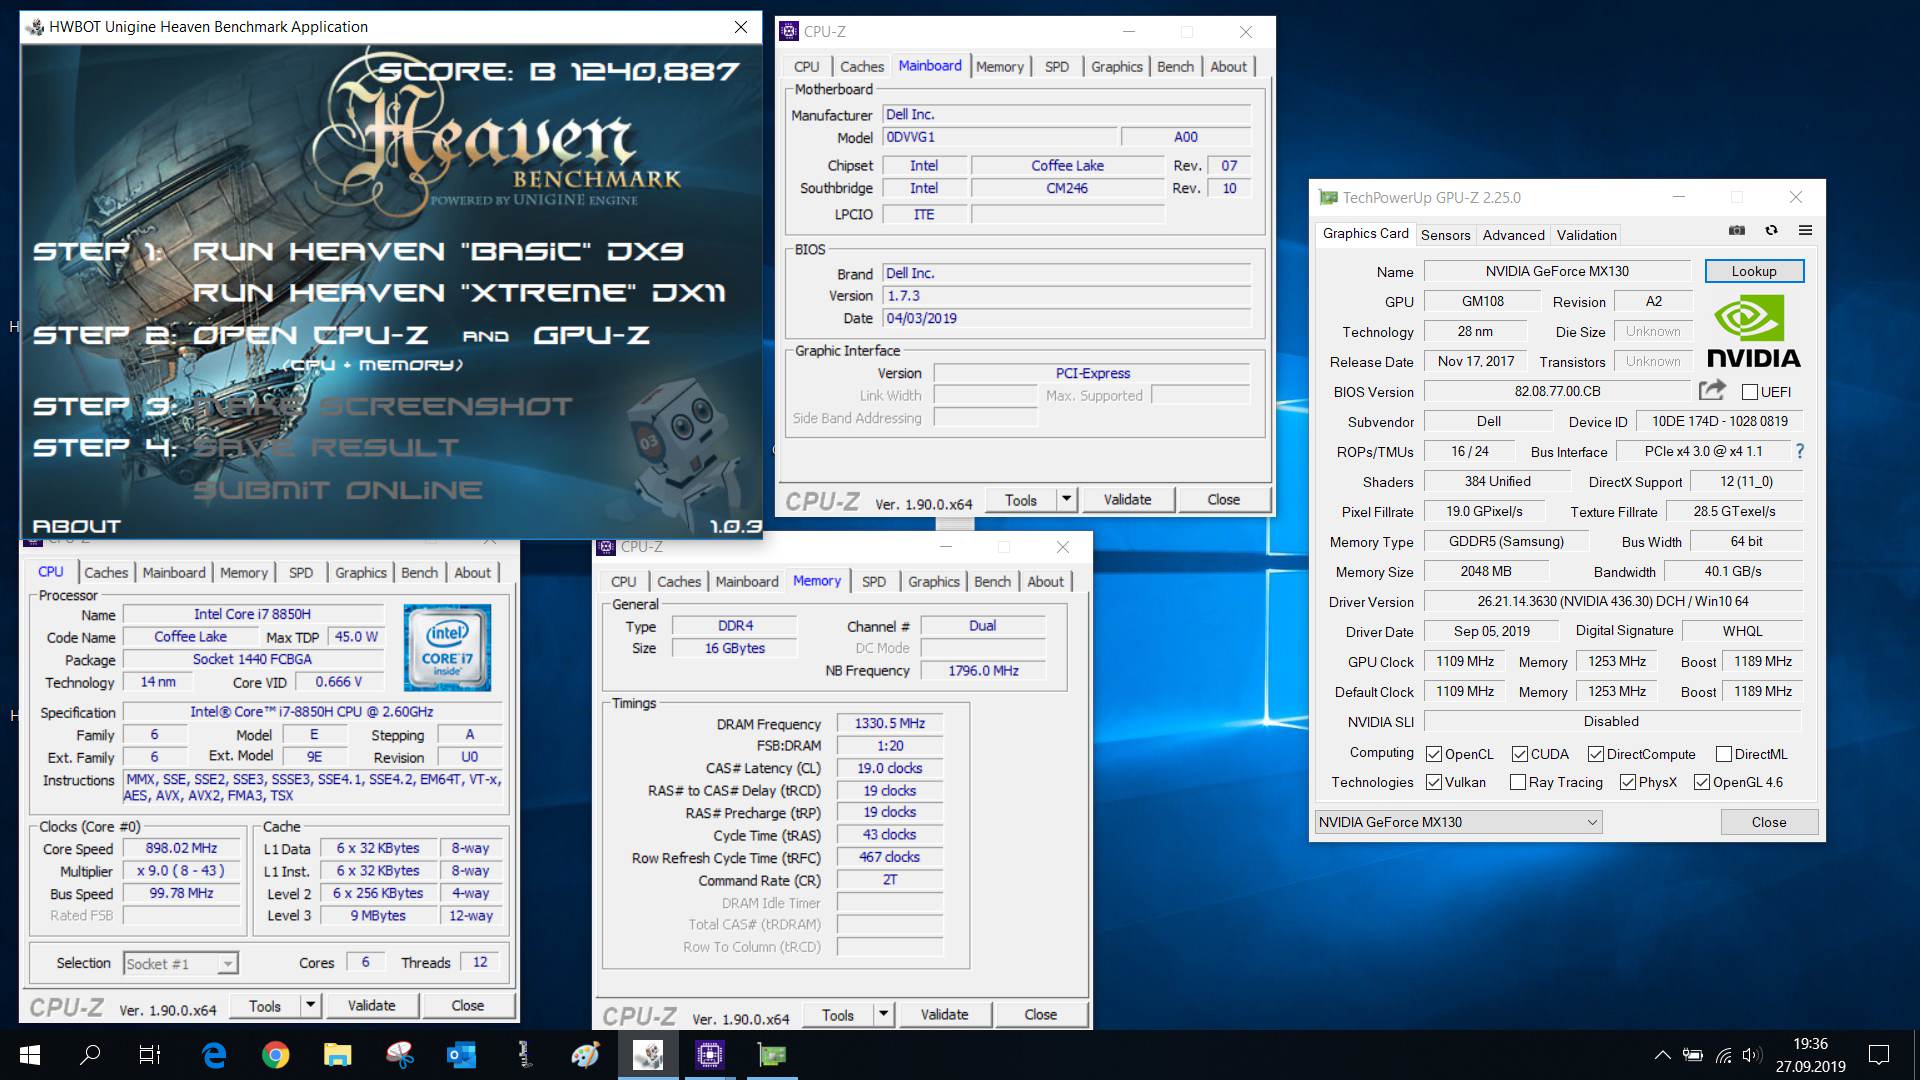Click Wi-Fi network tray icon
1920x1080 pixels.
1723,1055
